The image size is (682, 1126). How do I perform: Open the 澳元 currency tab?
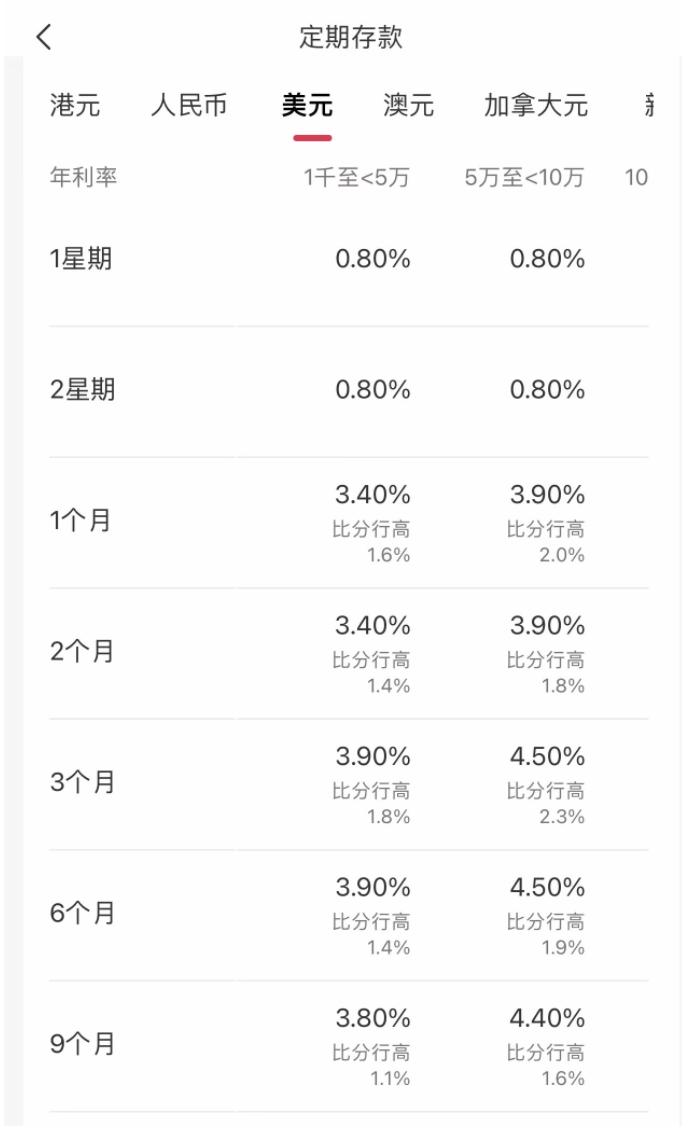tap(409, 105)
